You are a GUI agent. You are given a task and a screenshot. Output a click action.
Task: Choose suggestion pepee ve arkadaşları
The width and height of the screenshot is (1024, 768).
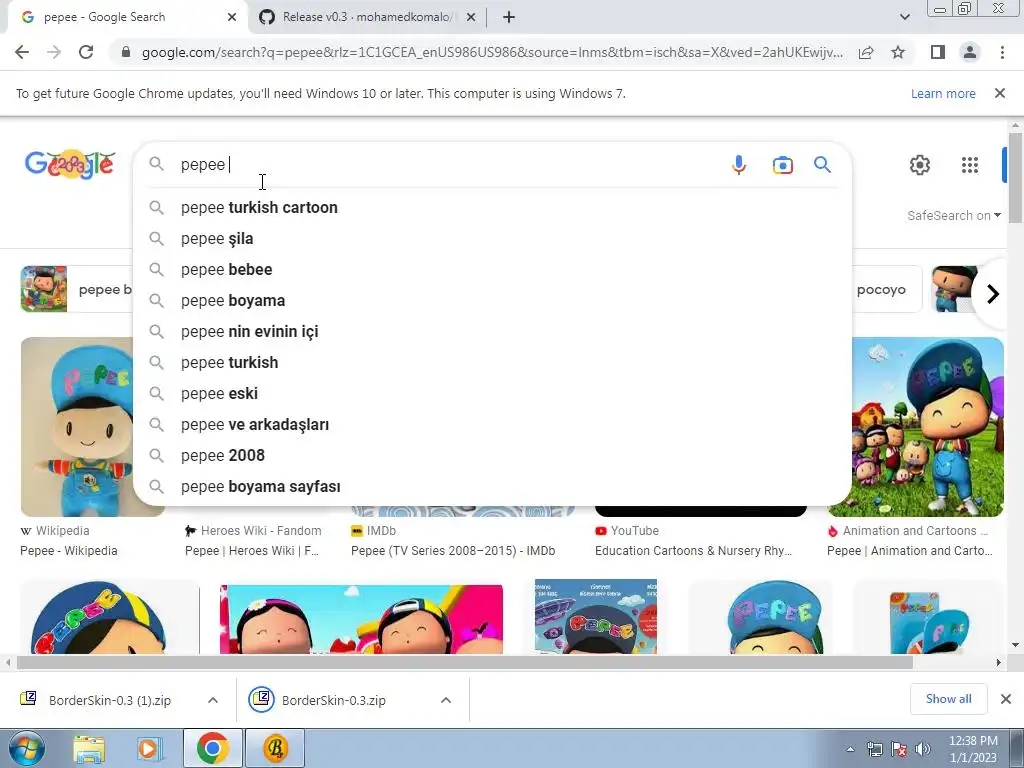click(492, 424)
